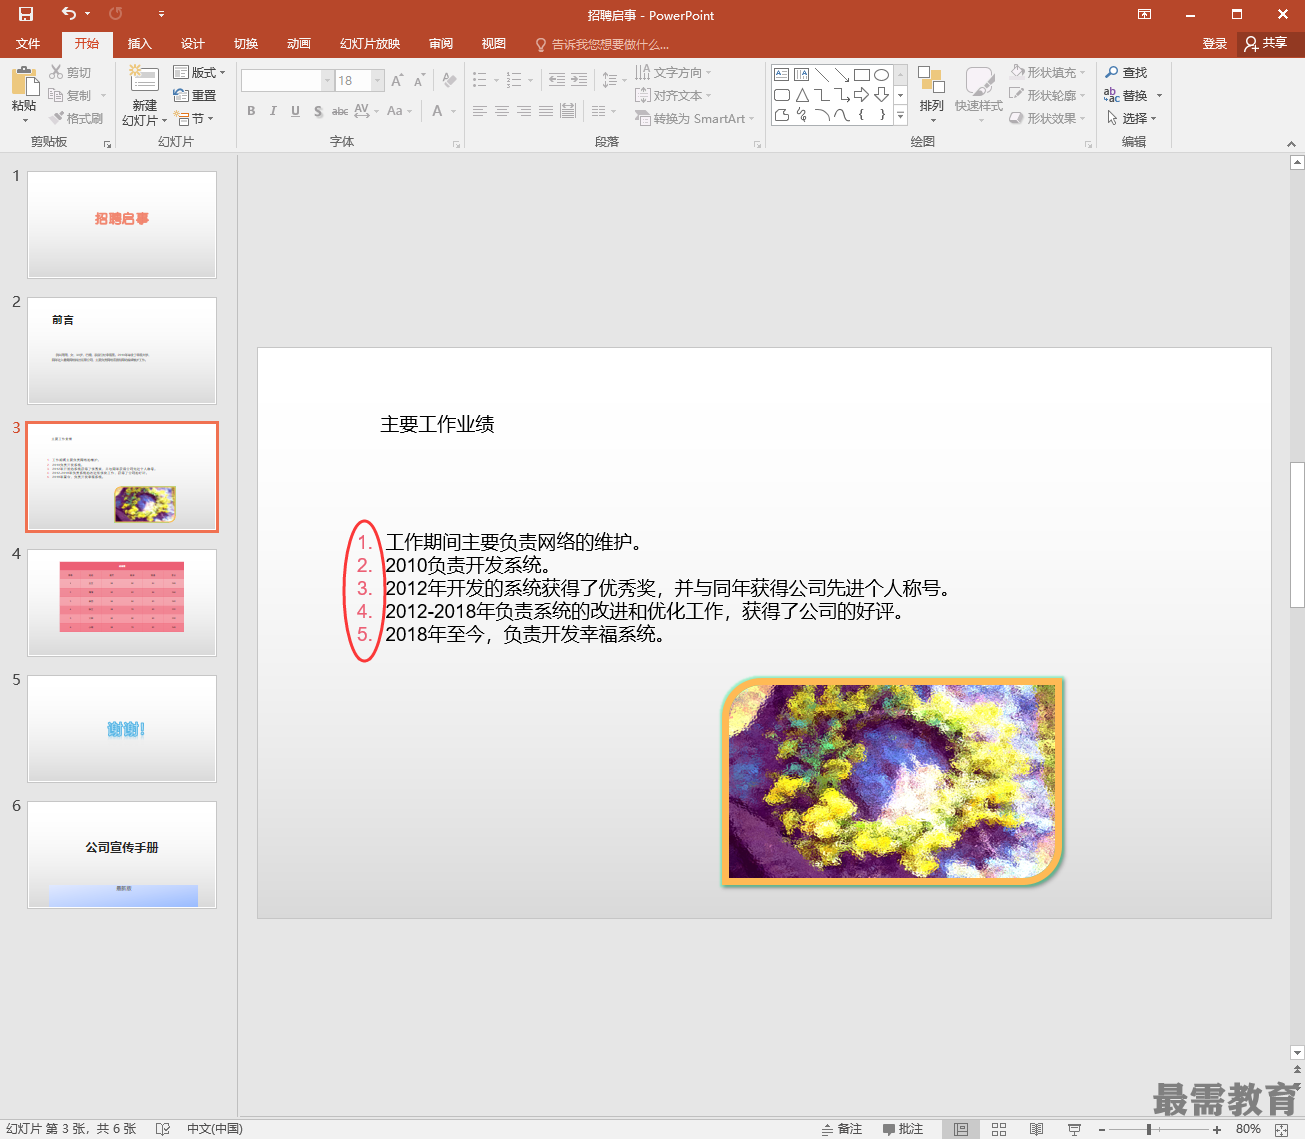Screen dimensions: 1305x1139
Task: Justify the paragraph text
Action: pyautogui.click(x=546, y=111)
